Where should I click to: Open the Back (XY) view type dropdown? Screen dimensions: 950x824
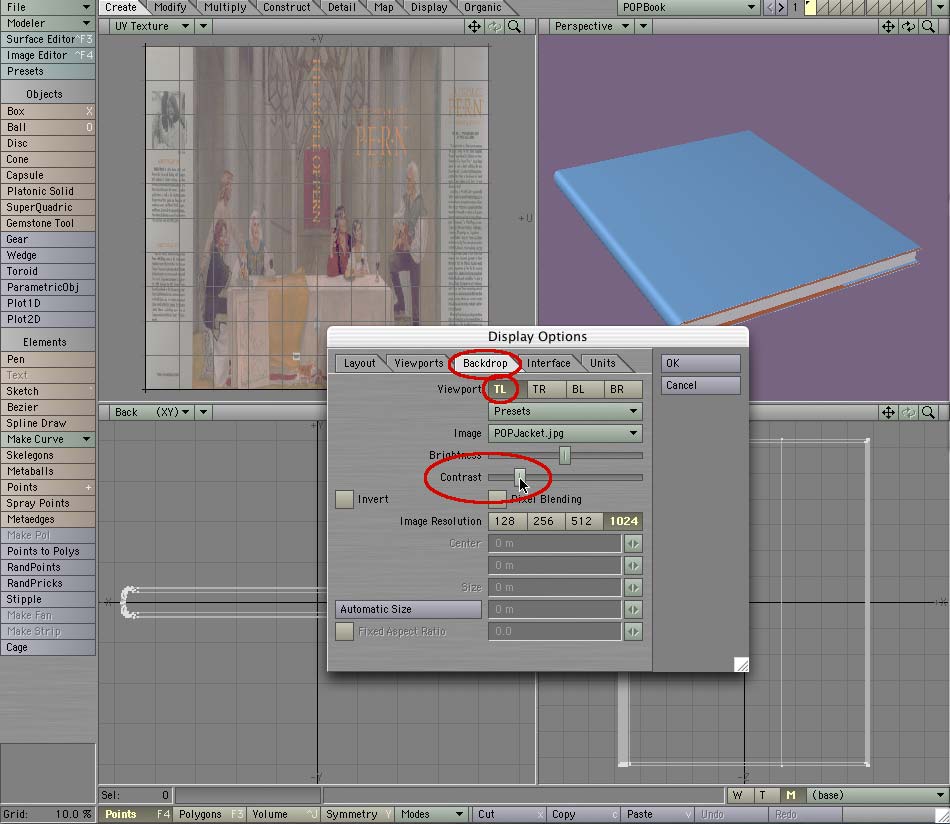[x=151, y=413]
